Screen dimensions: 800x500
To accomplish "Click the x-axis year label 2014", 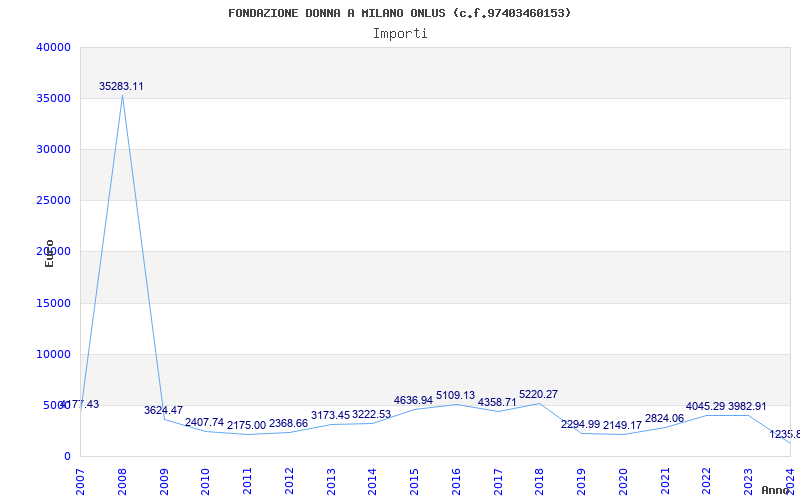I will [372, 482].
